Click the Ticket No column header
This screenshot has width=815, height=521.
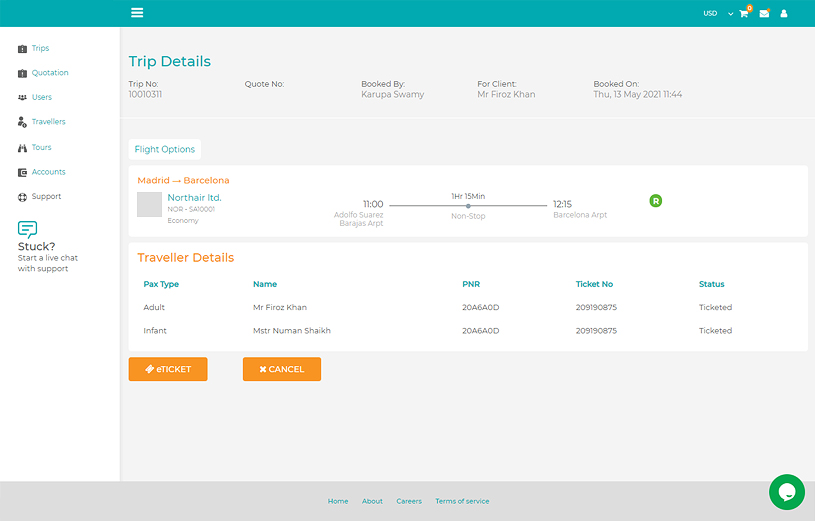point(594,284)
